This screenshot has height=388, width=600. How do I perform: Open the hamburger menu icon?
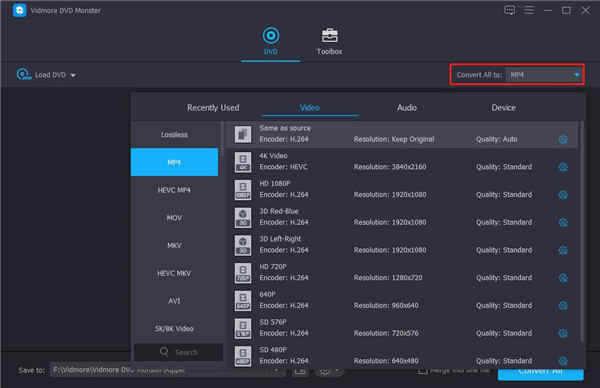tap(529, 10)
